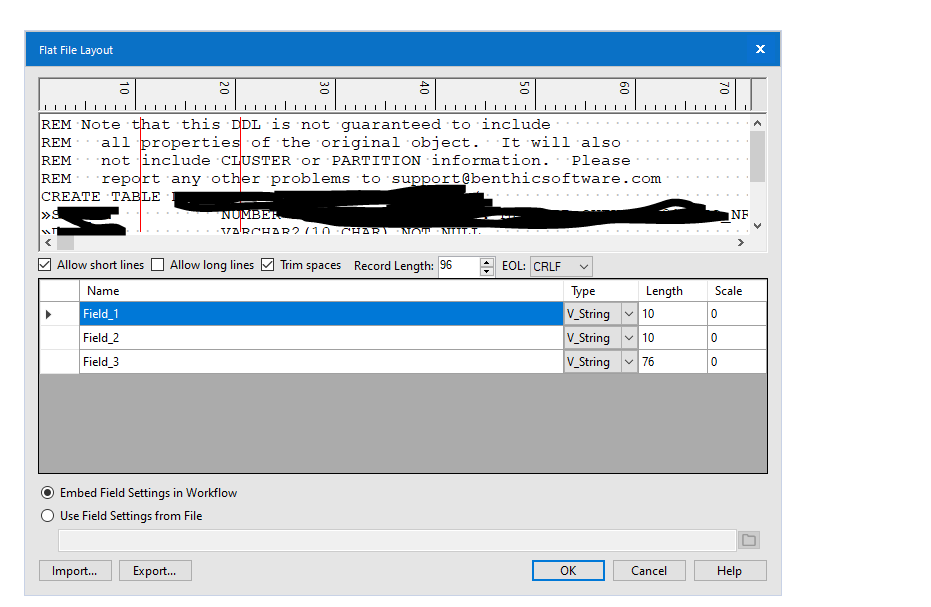
Task: Click the Import button
Action: [74, 570]
